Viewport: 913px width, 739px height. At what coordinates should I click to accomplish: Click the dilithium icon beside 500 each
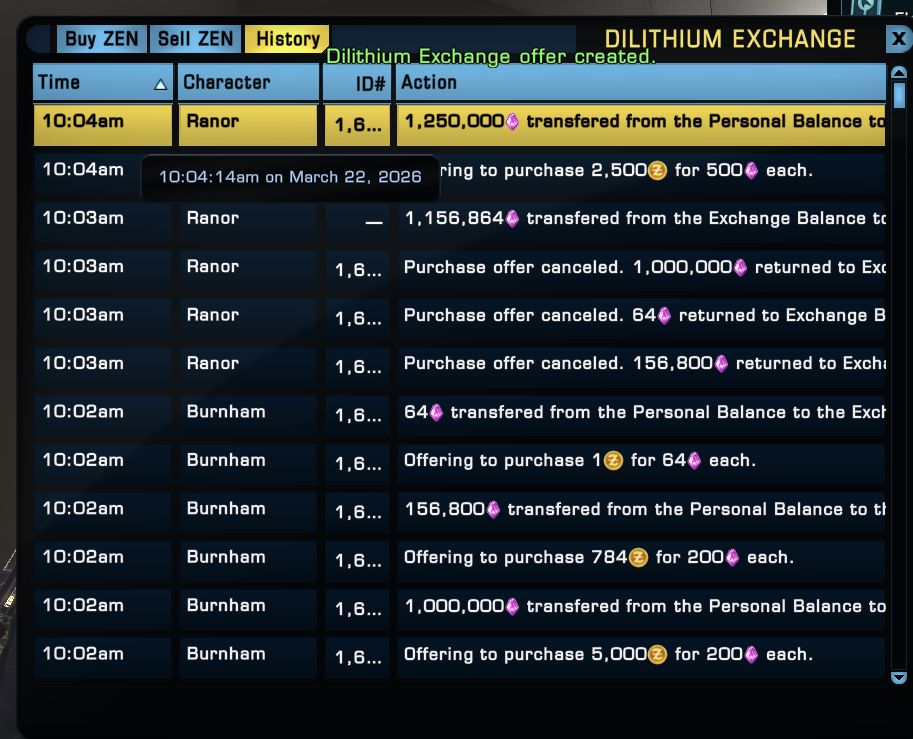click(752, 171)
